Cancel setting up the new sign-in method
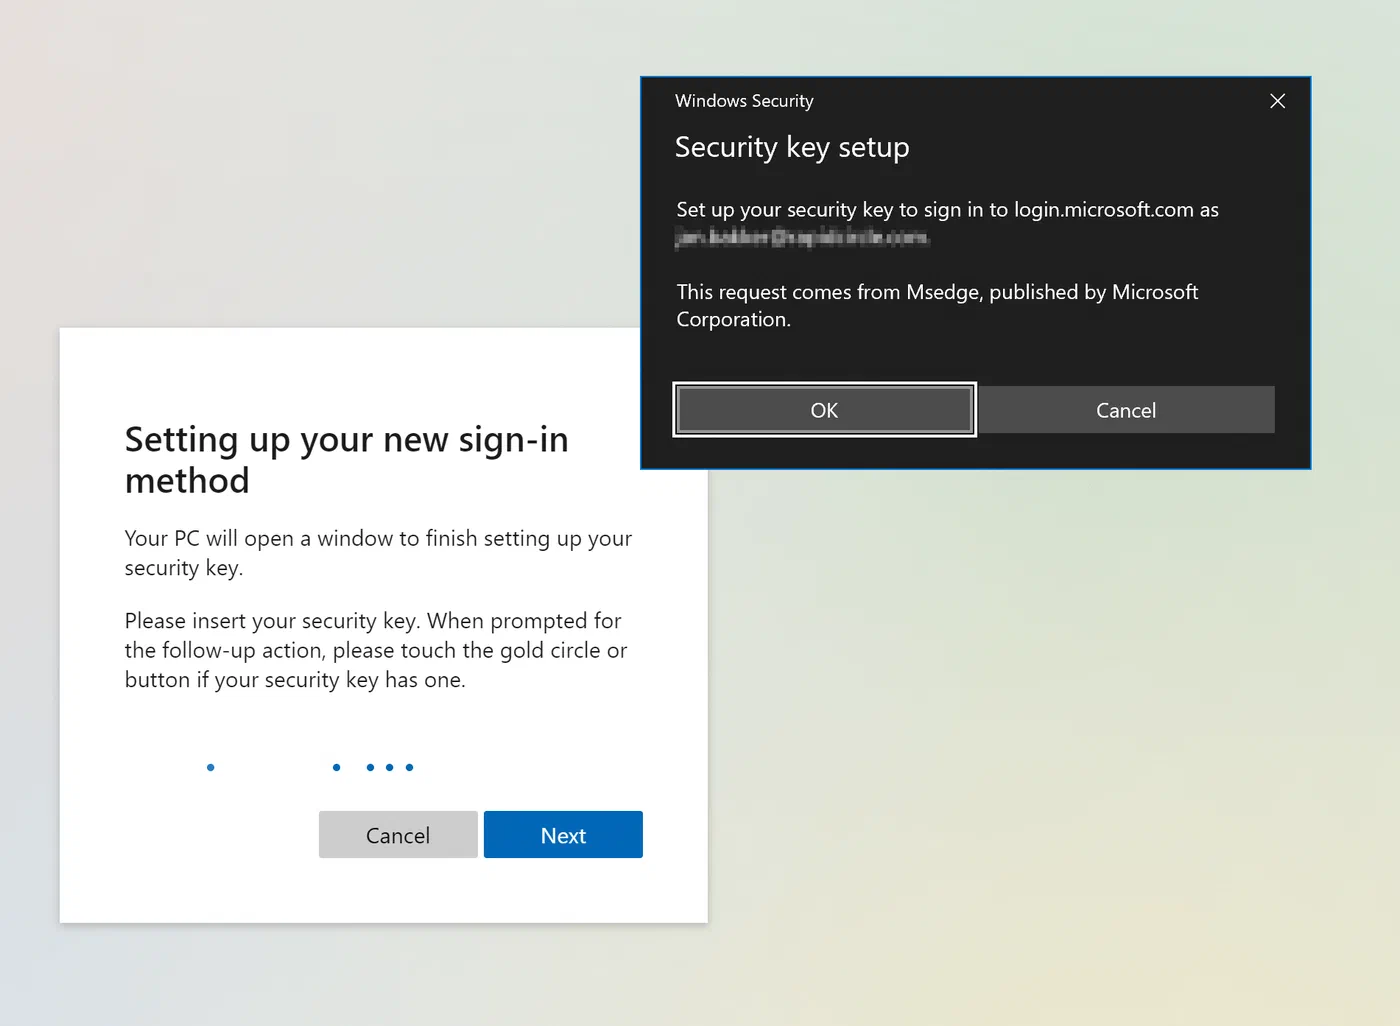This screenshot has width=1400, height=1026. (398, 835)
